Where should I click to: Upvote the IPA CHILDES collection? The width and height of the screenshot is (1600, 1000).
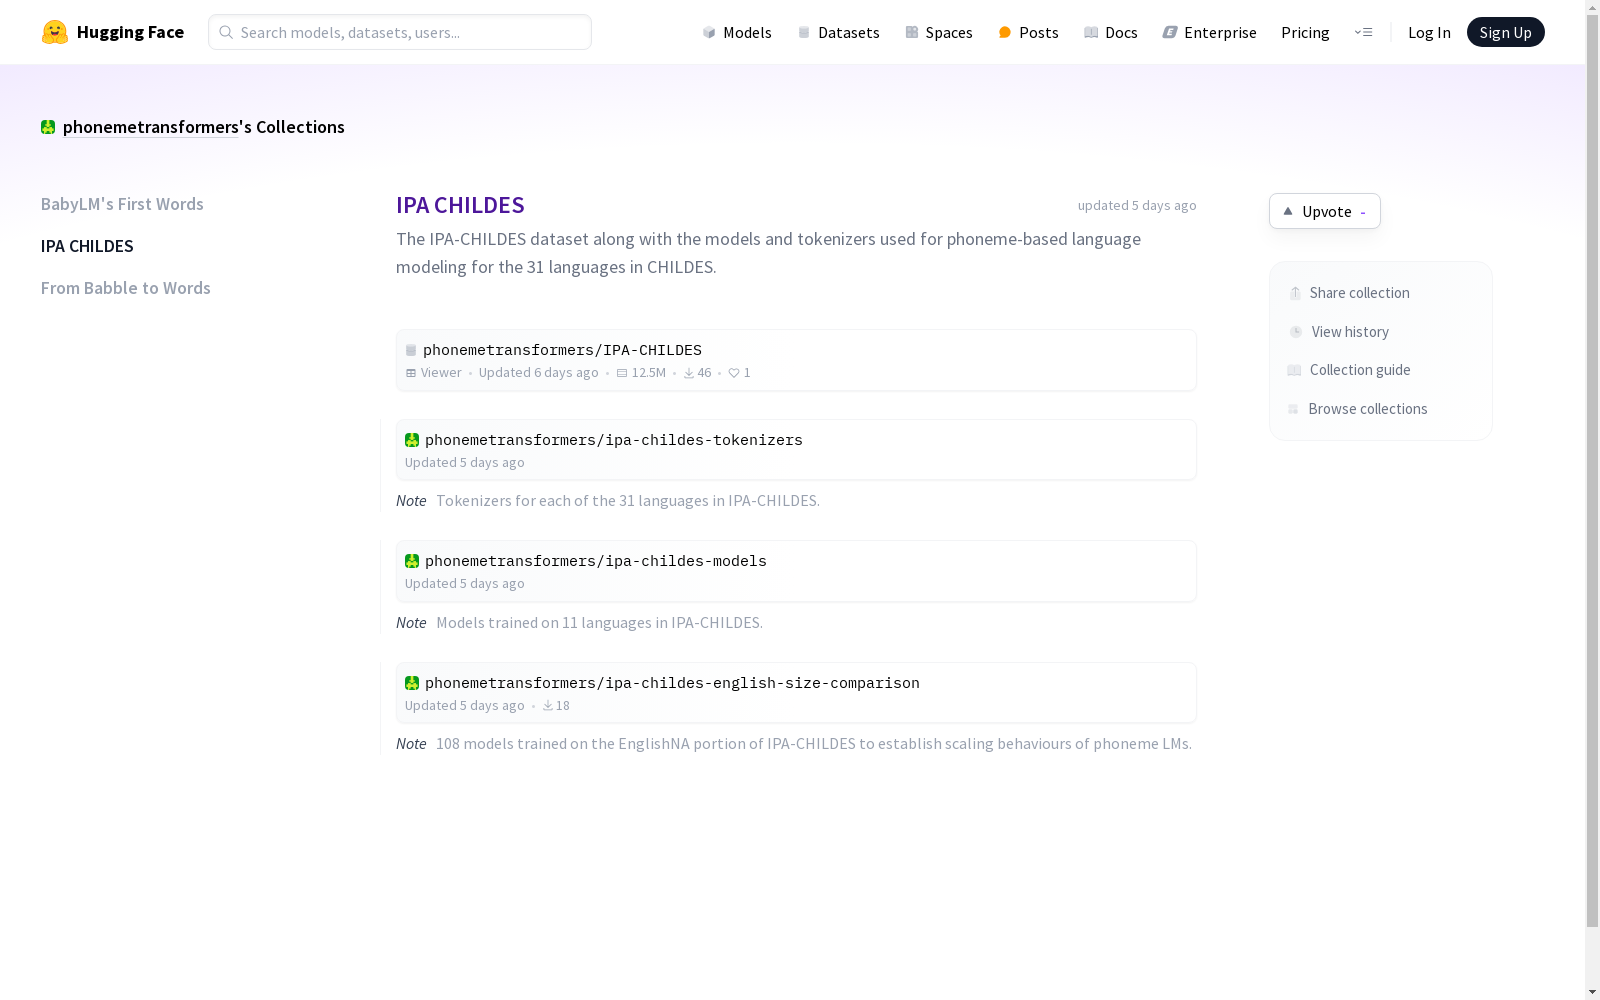tap(1325, 211)
